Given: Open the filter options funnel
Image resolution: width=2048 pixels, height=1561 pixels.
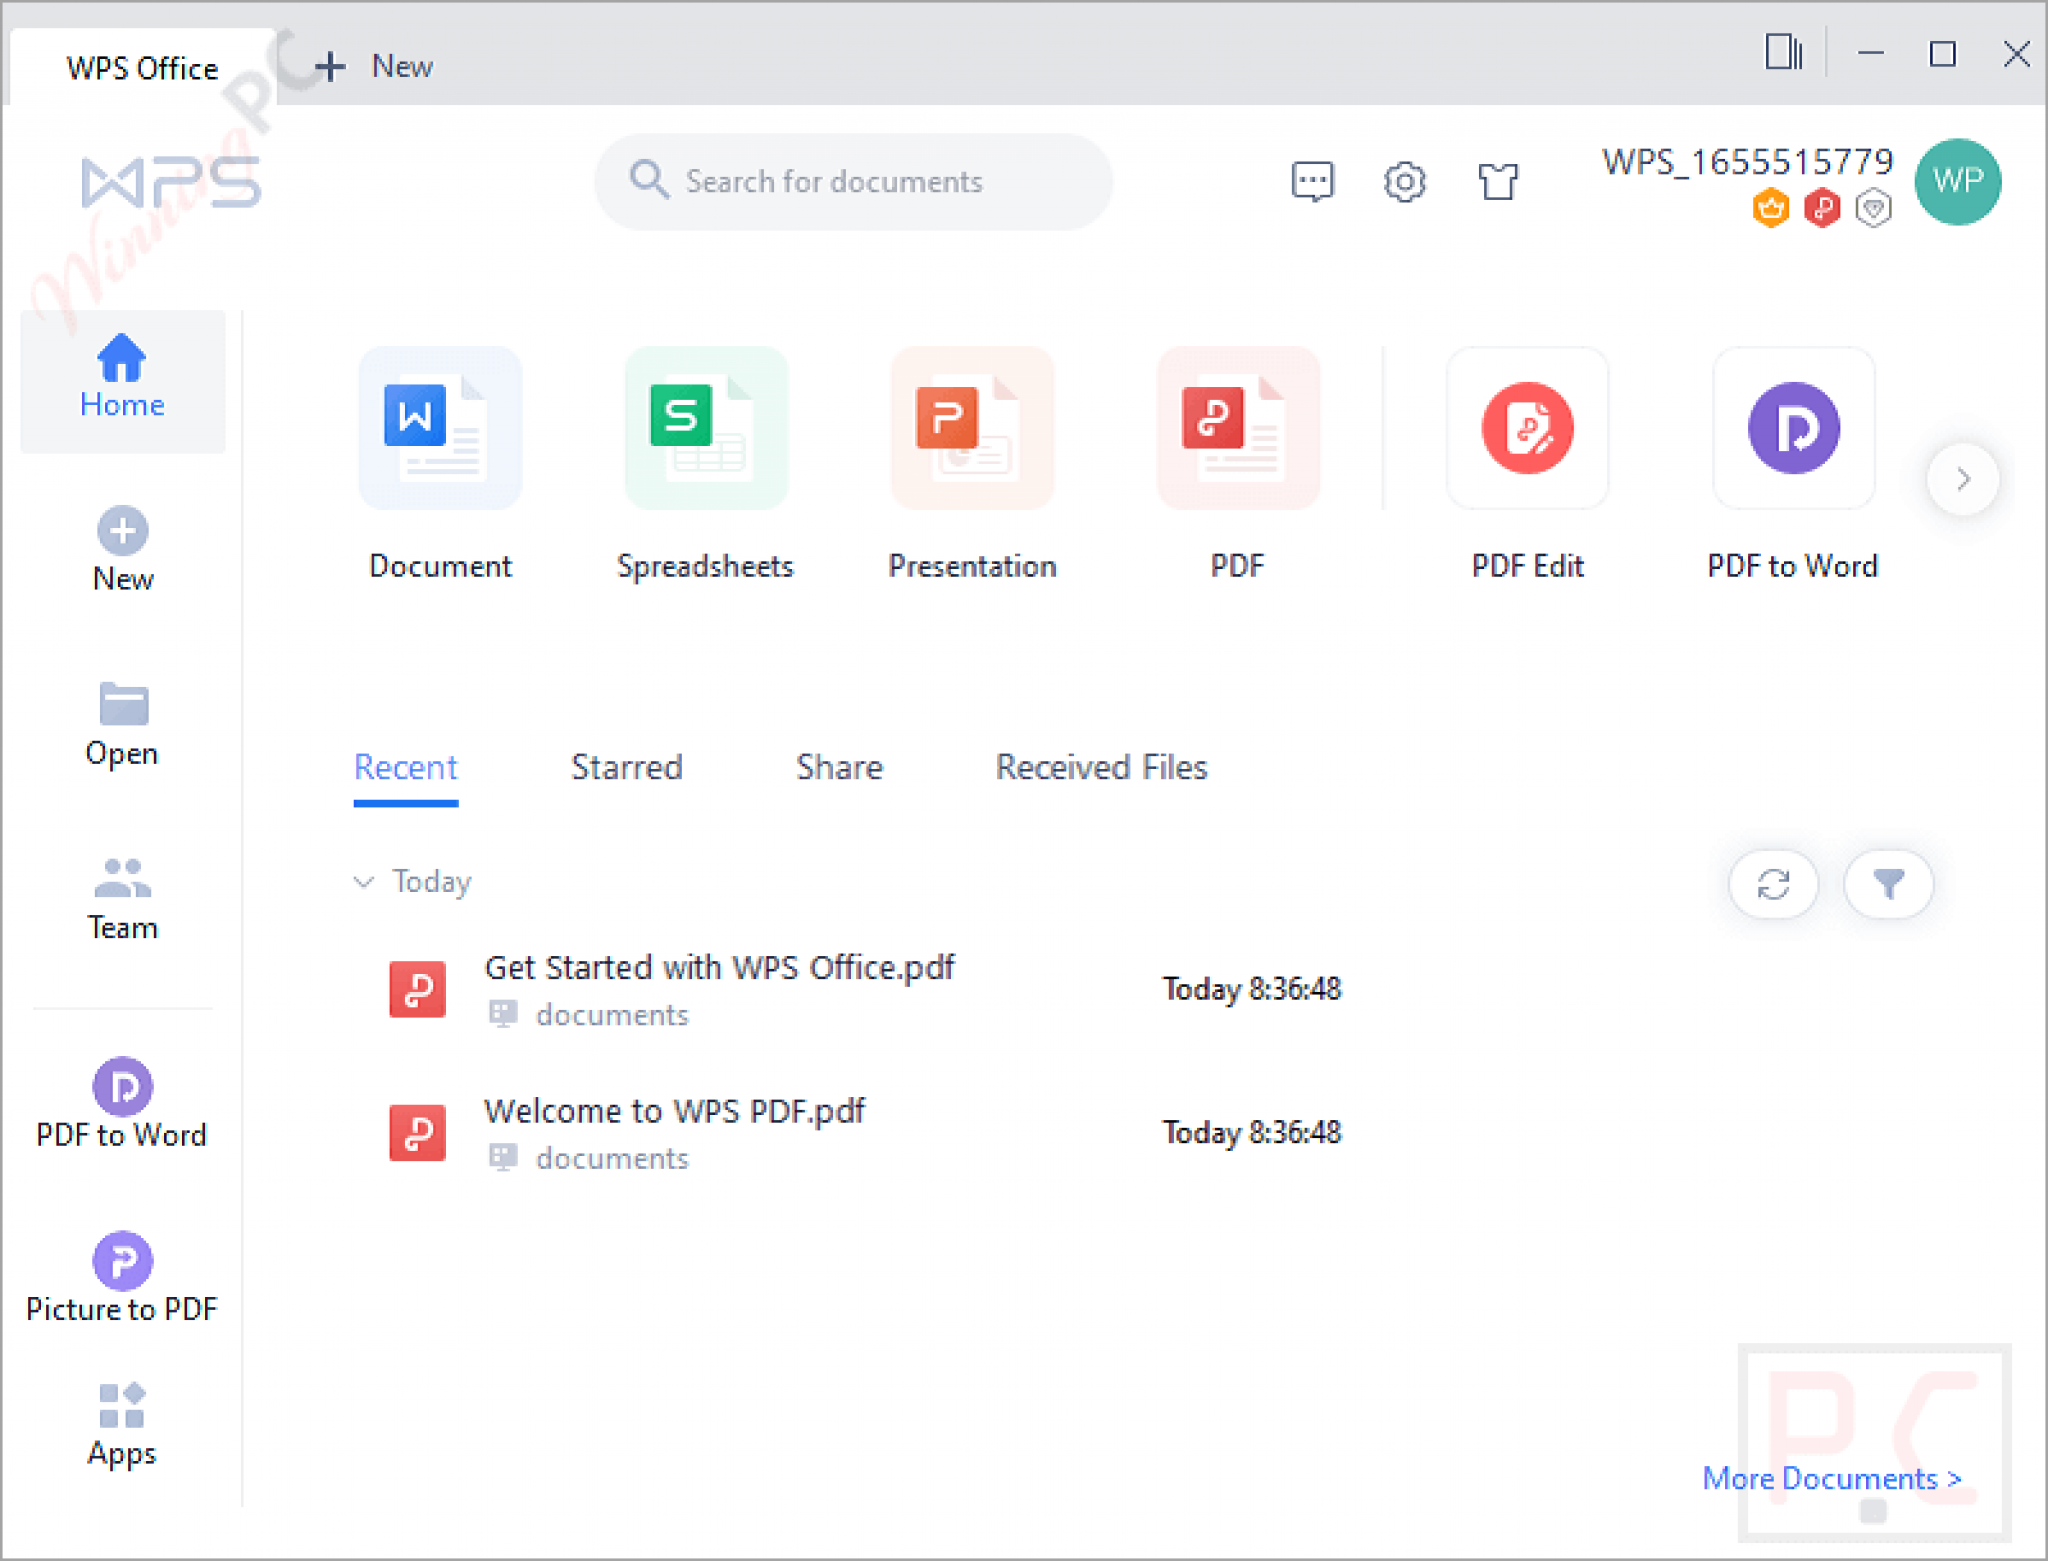Looking at the screenshot, I should 1888,884.
